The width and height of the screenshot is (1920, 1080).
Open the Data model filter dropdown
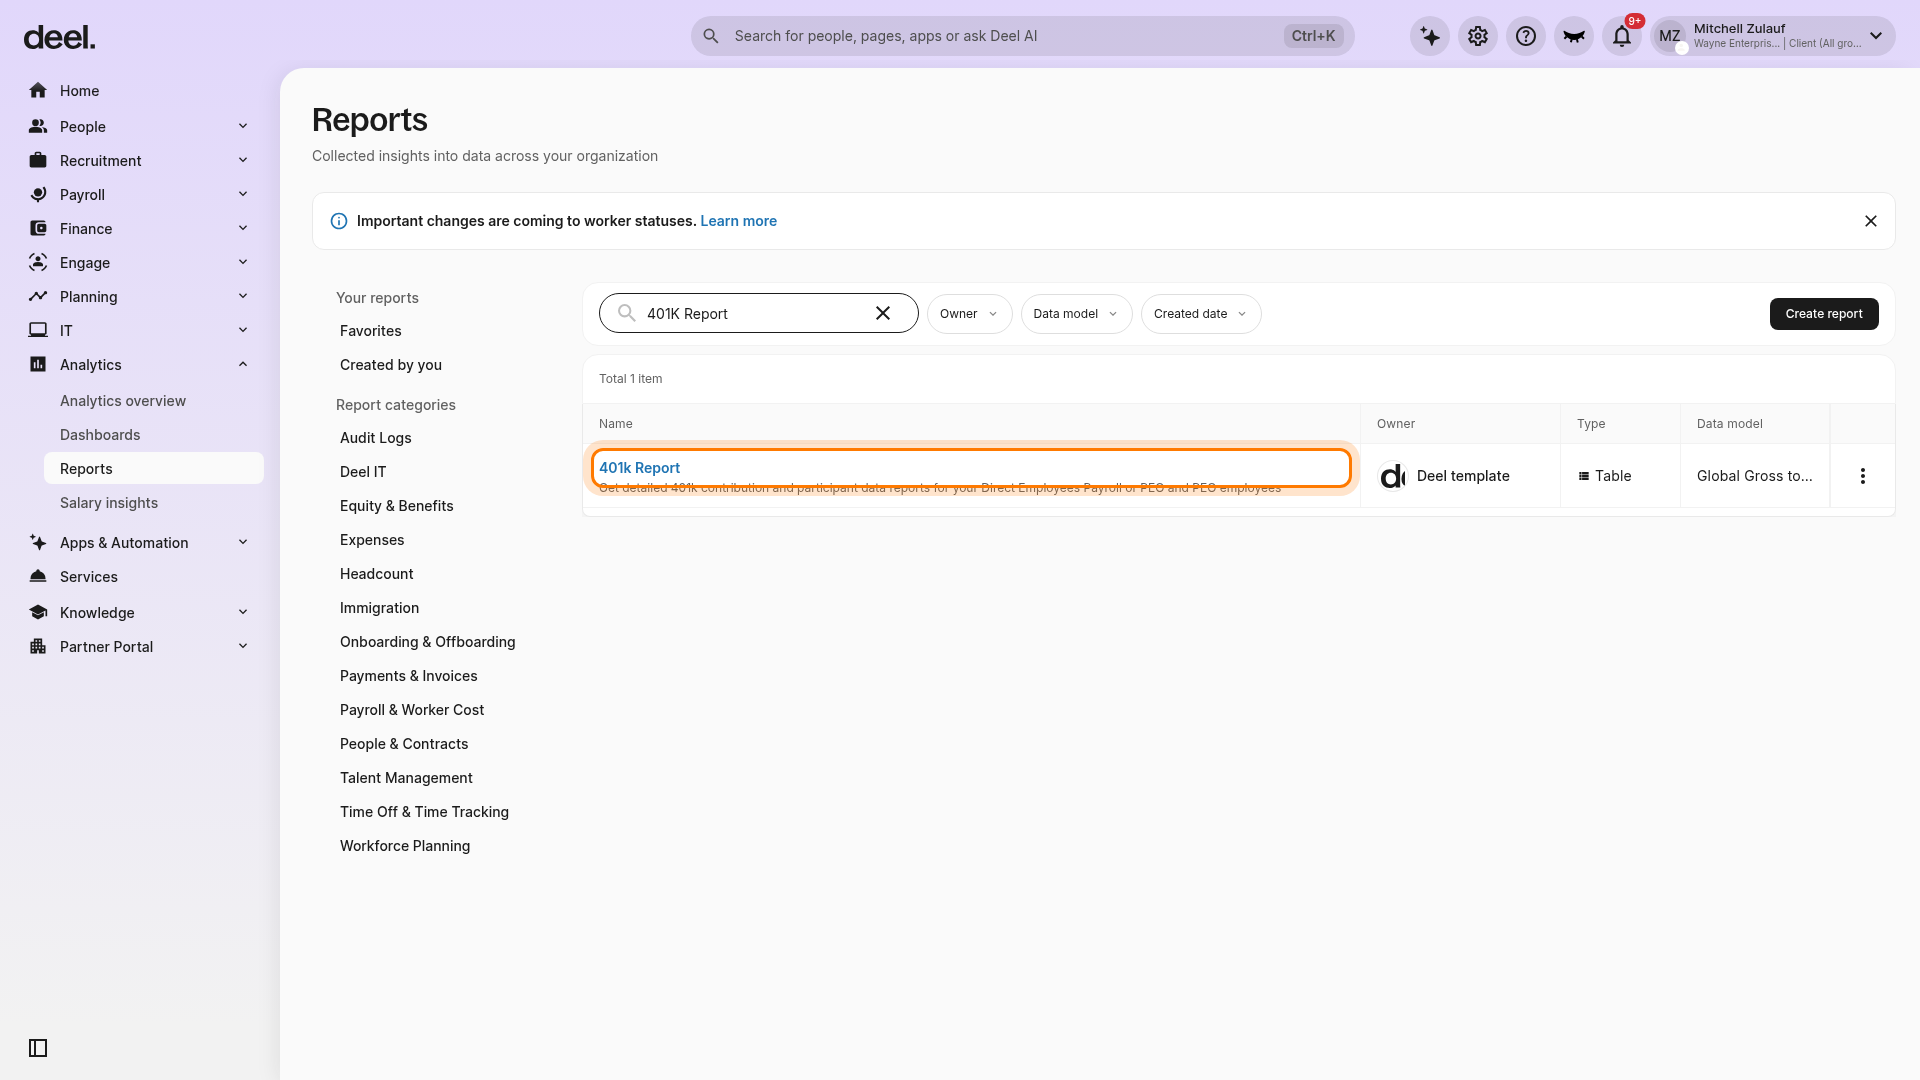click(x=1076, y=314)
